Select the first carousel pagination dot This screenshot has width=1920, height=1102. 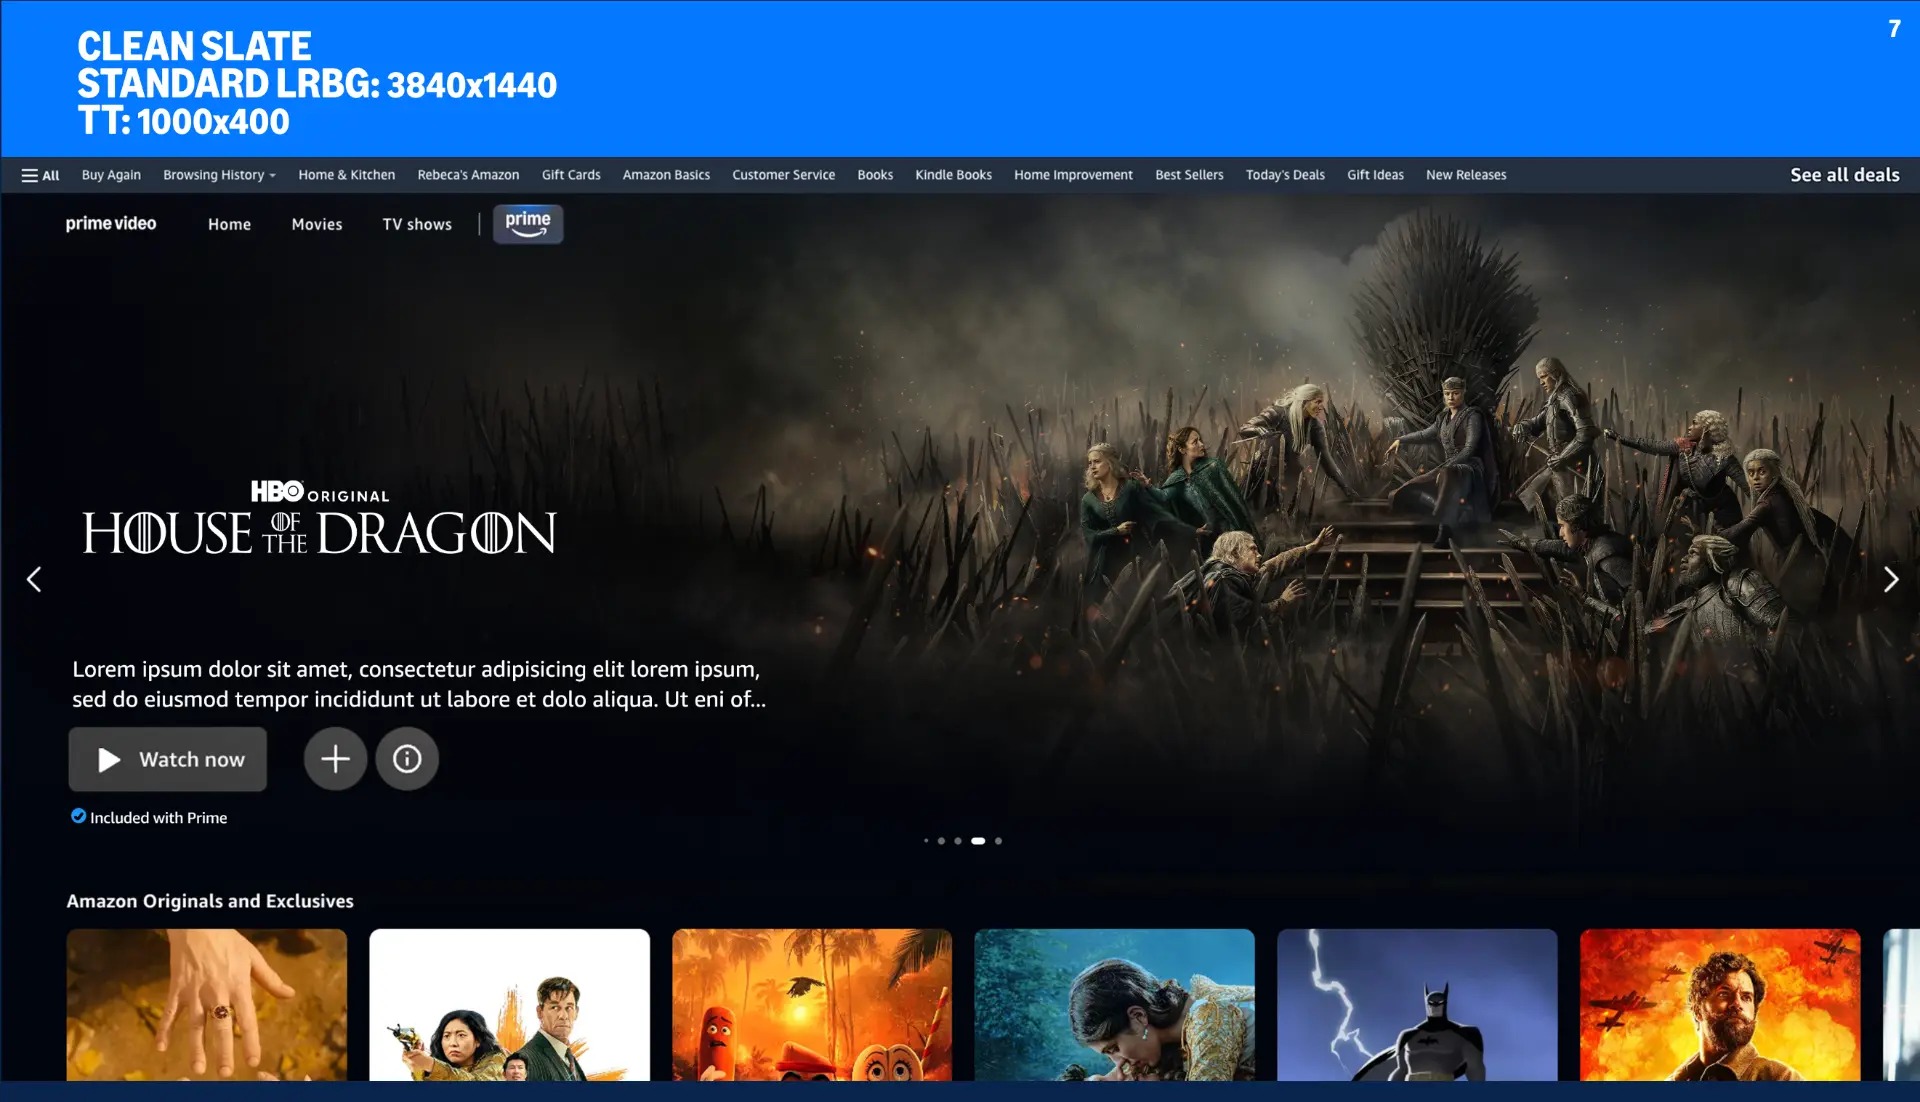[926, 841]
